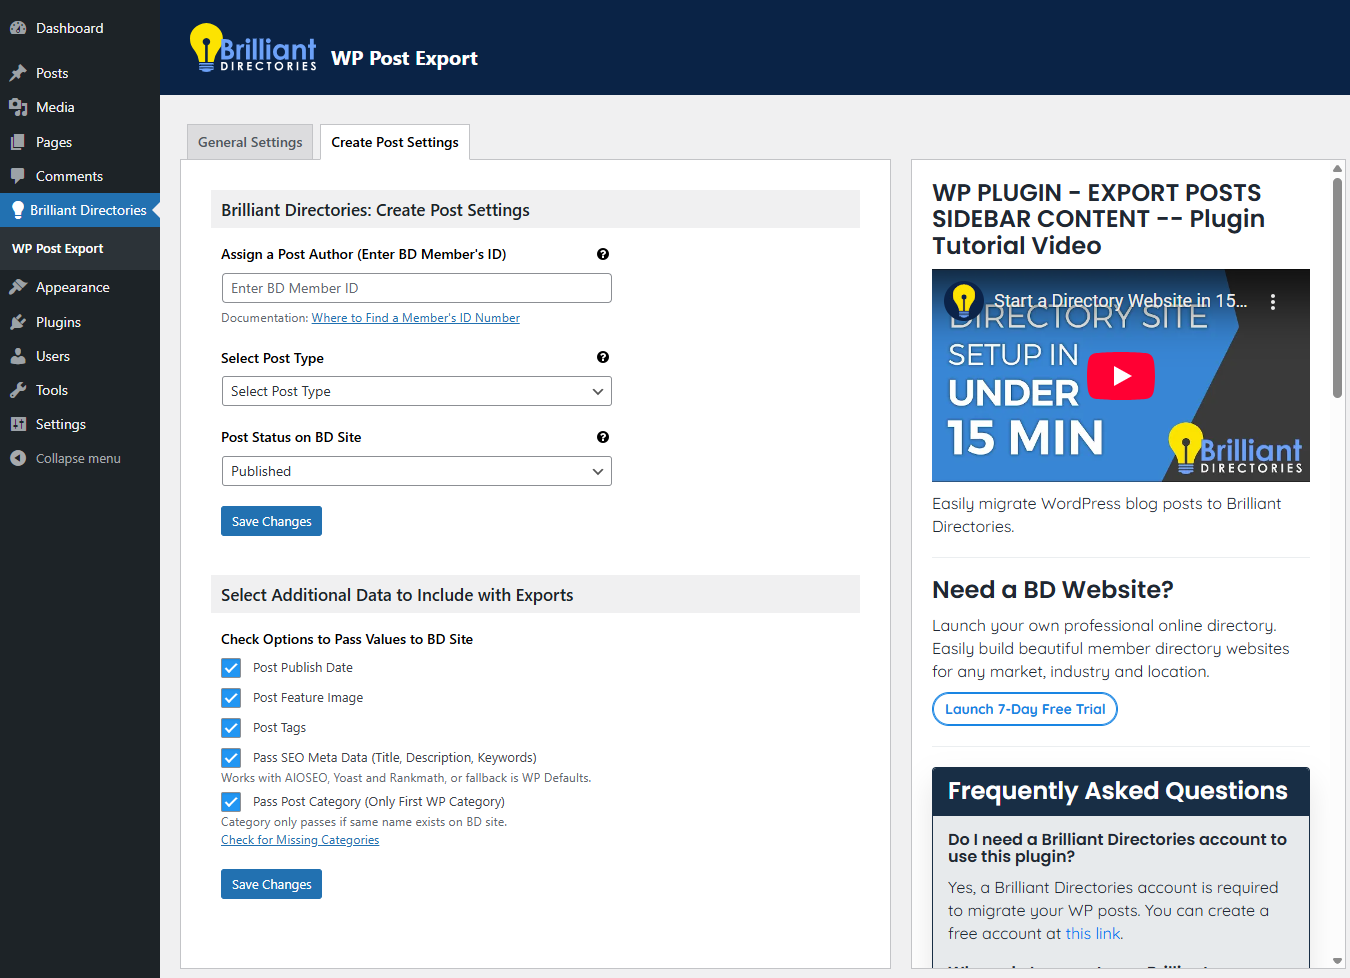
Task: Click 'Do I need a Brilliant Directories account' question
Action: [1118, 848]
